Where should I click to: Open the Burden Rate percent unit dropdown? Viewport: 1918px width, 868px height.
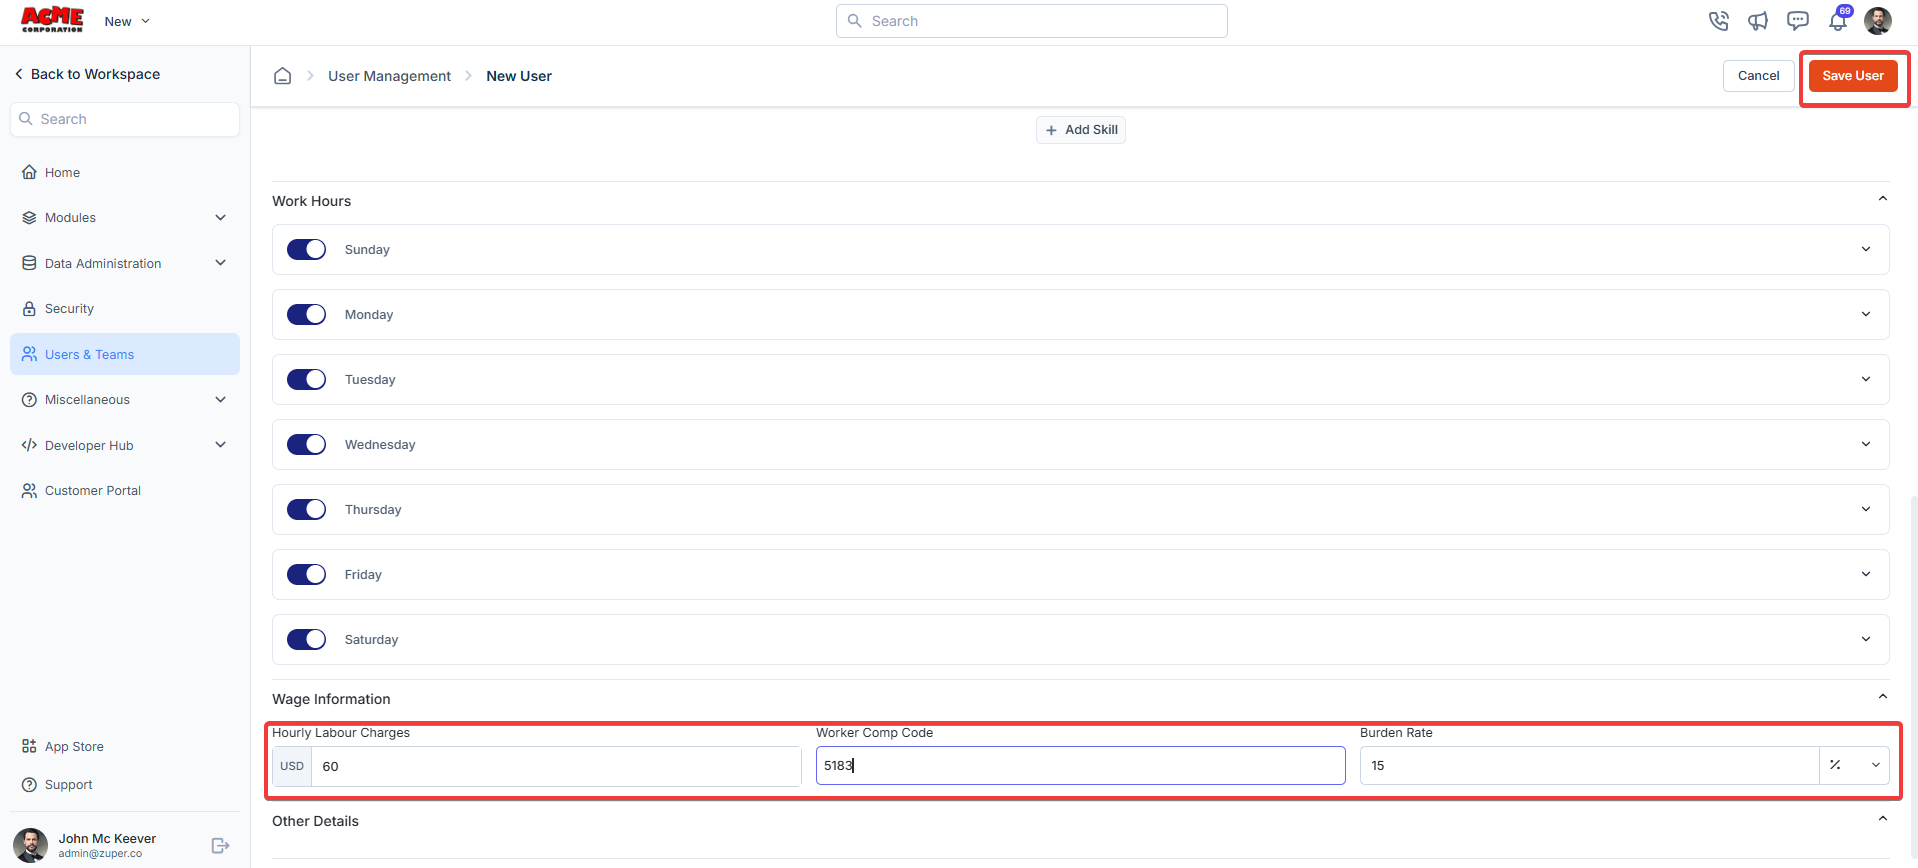[1854, 765]
